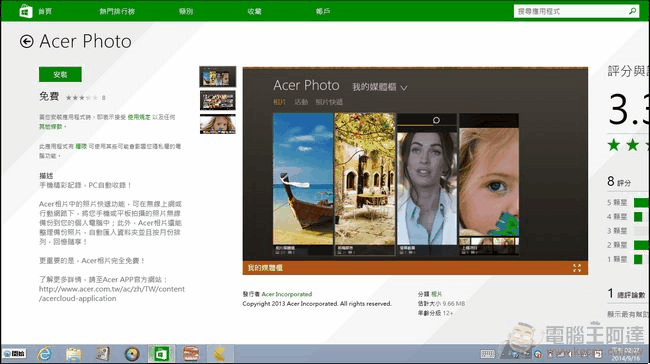Click the 4 顆星 rating bar
650x364 pixels.
click(638, 217)
